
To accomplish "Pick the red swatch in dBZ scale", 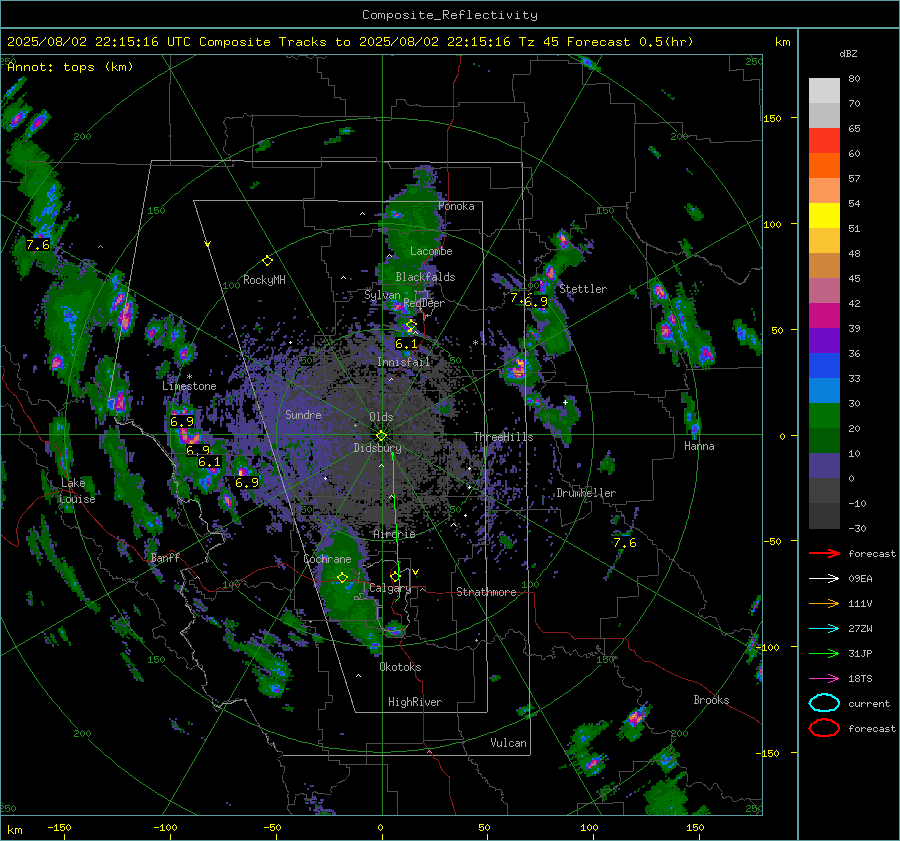I will pyautogui.click(x=824, y=141).
